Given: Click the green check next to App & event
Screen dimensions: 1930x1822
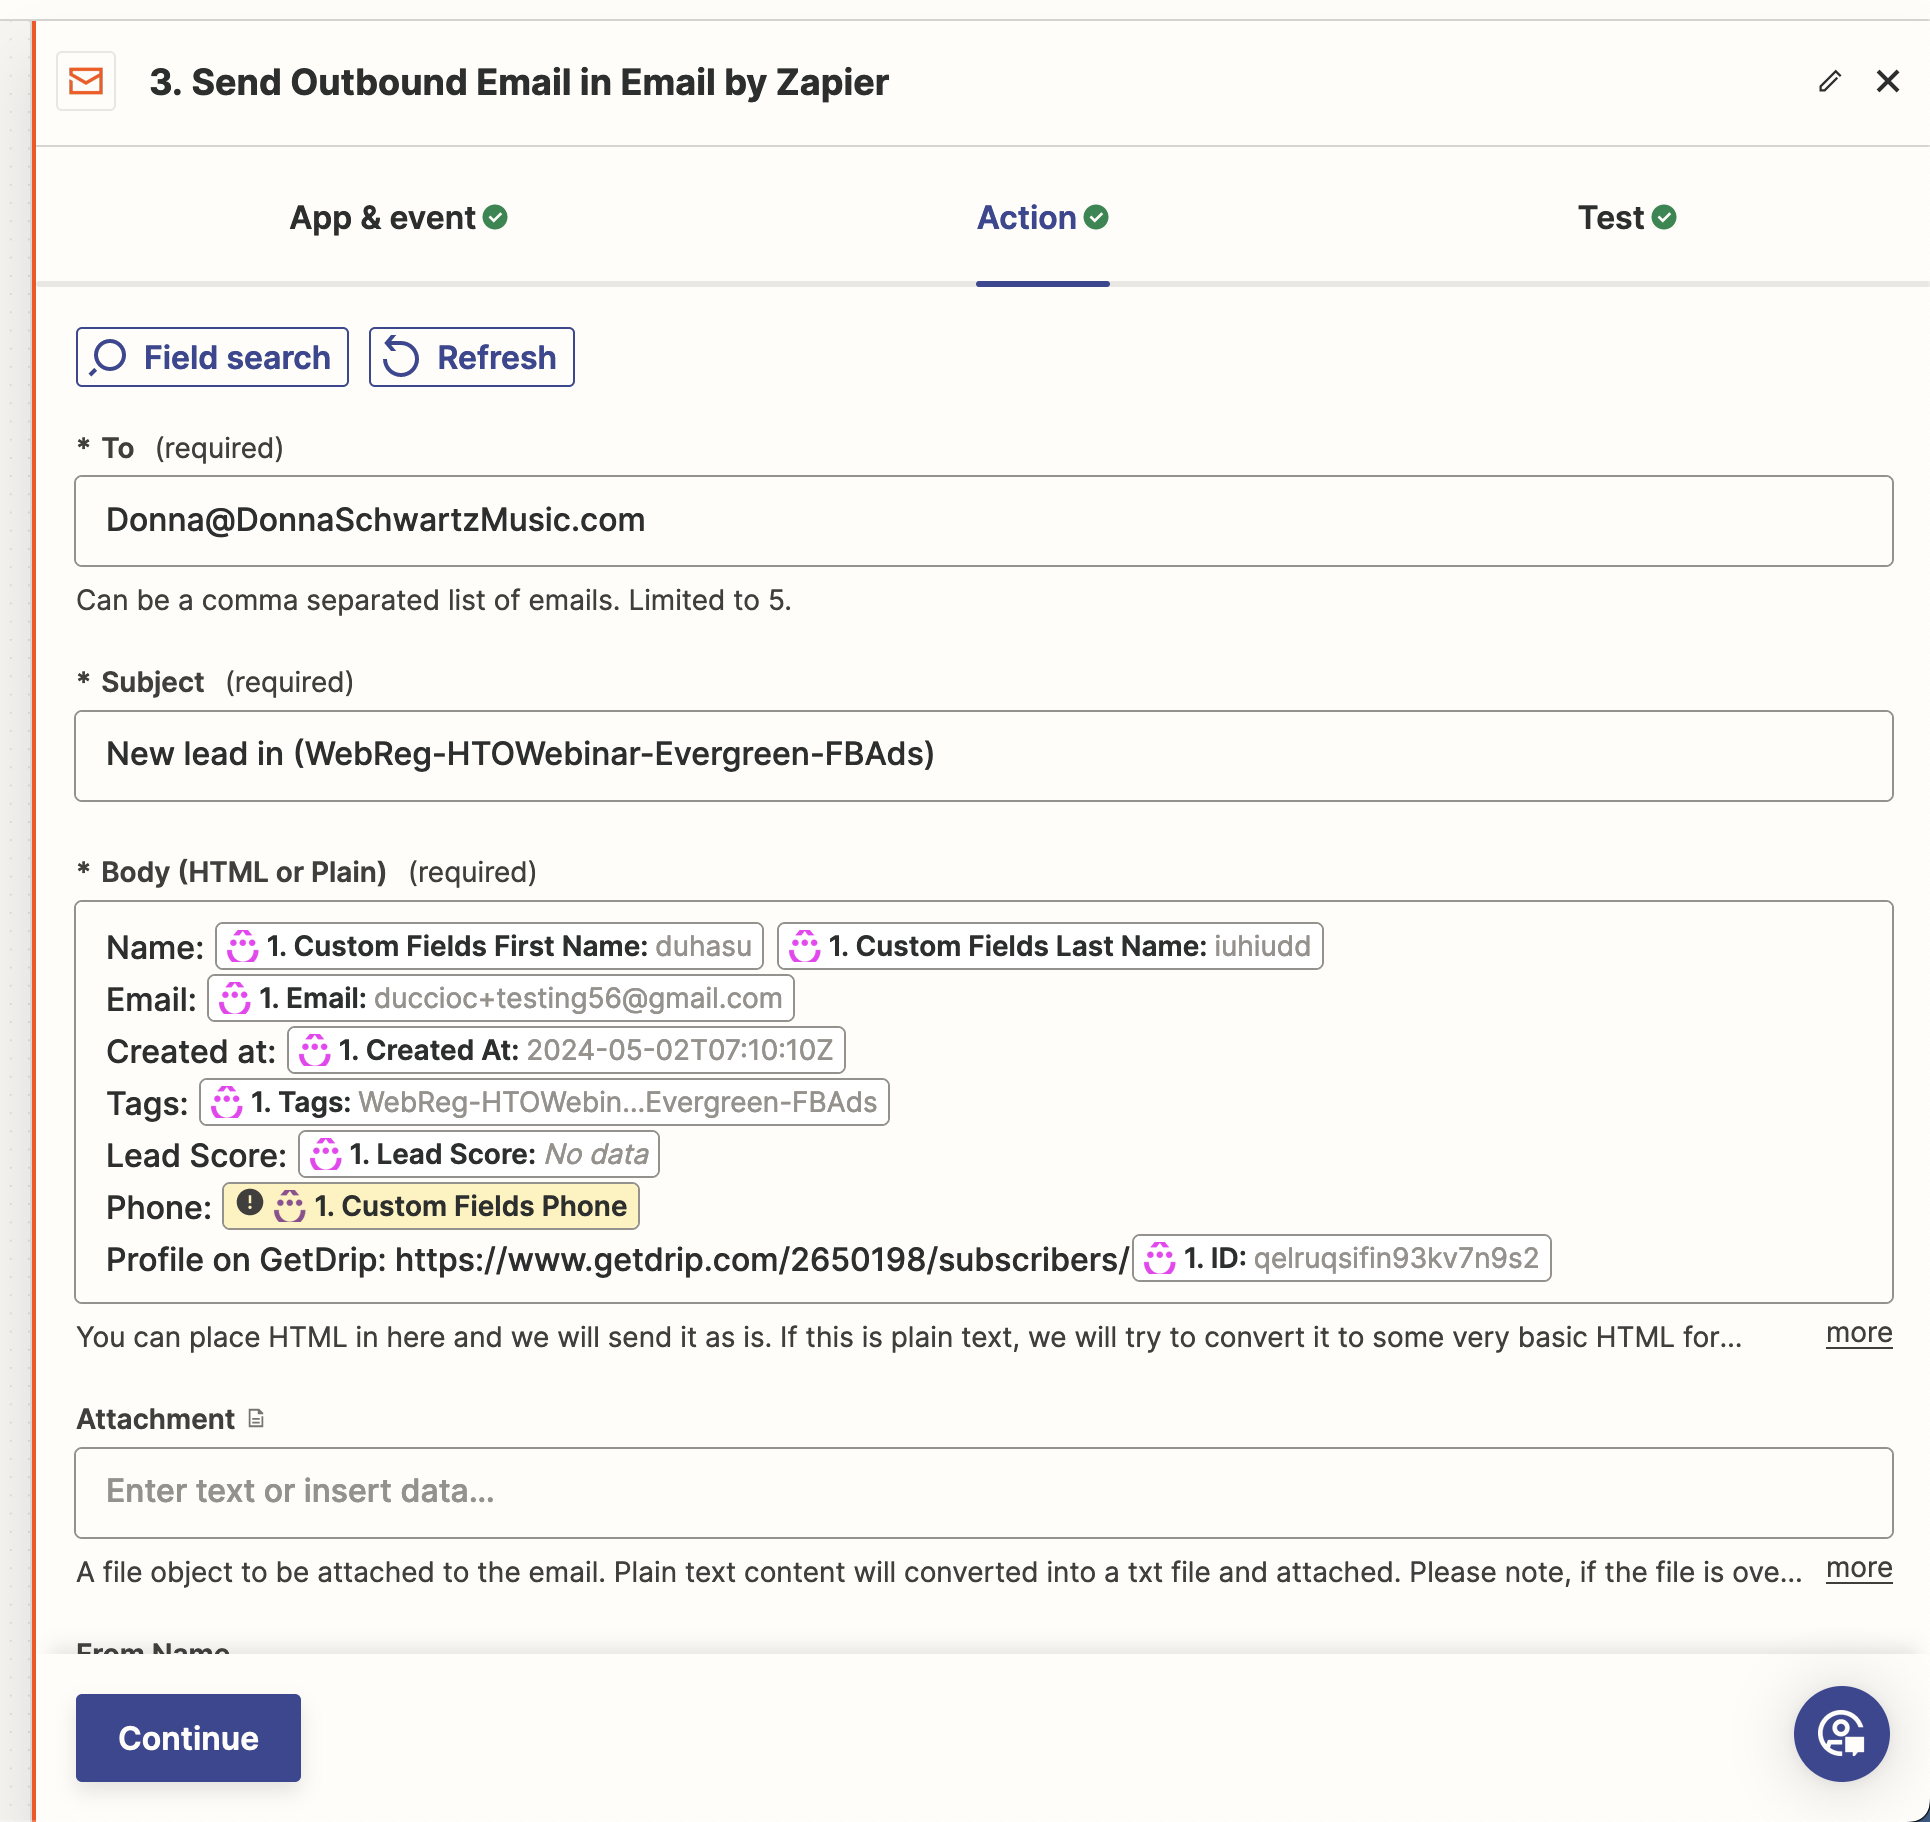Looking at the screenshot, I should click(x=495, y=217).
